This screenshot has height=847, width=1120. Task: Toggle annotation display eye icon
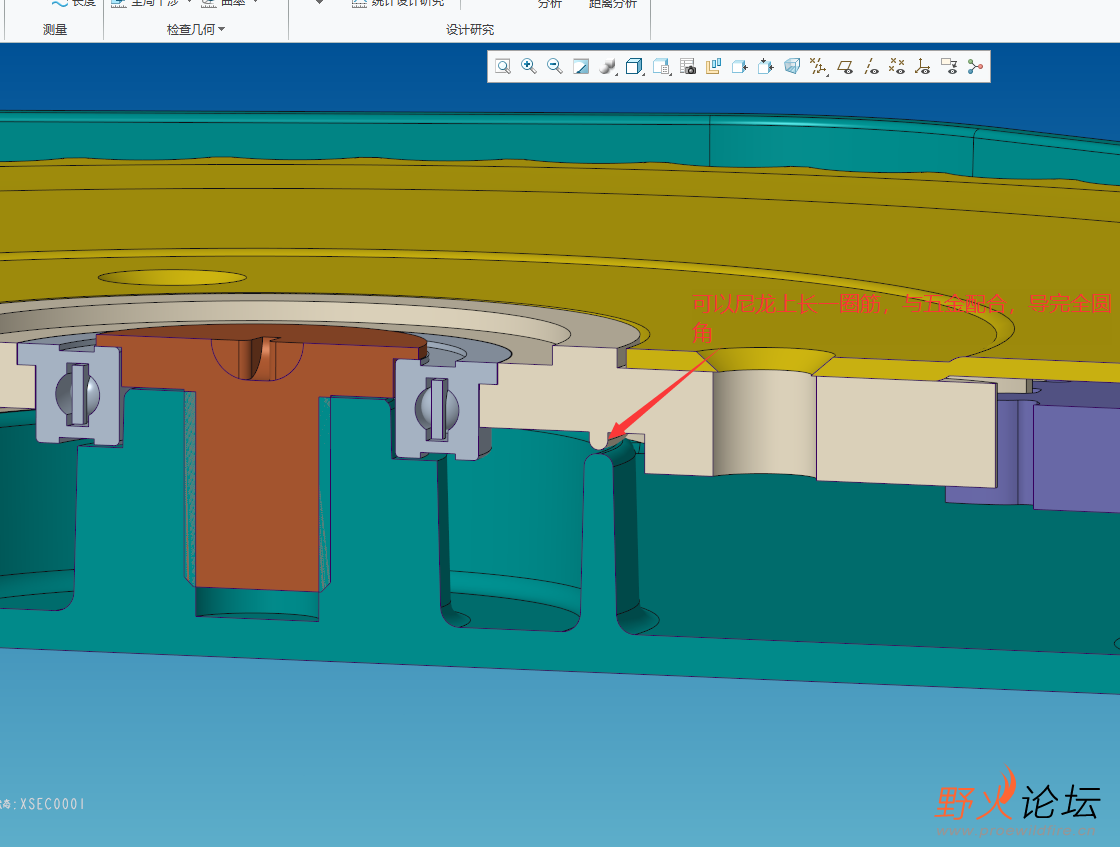[949, 67]
